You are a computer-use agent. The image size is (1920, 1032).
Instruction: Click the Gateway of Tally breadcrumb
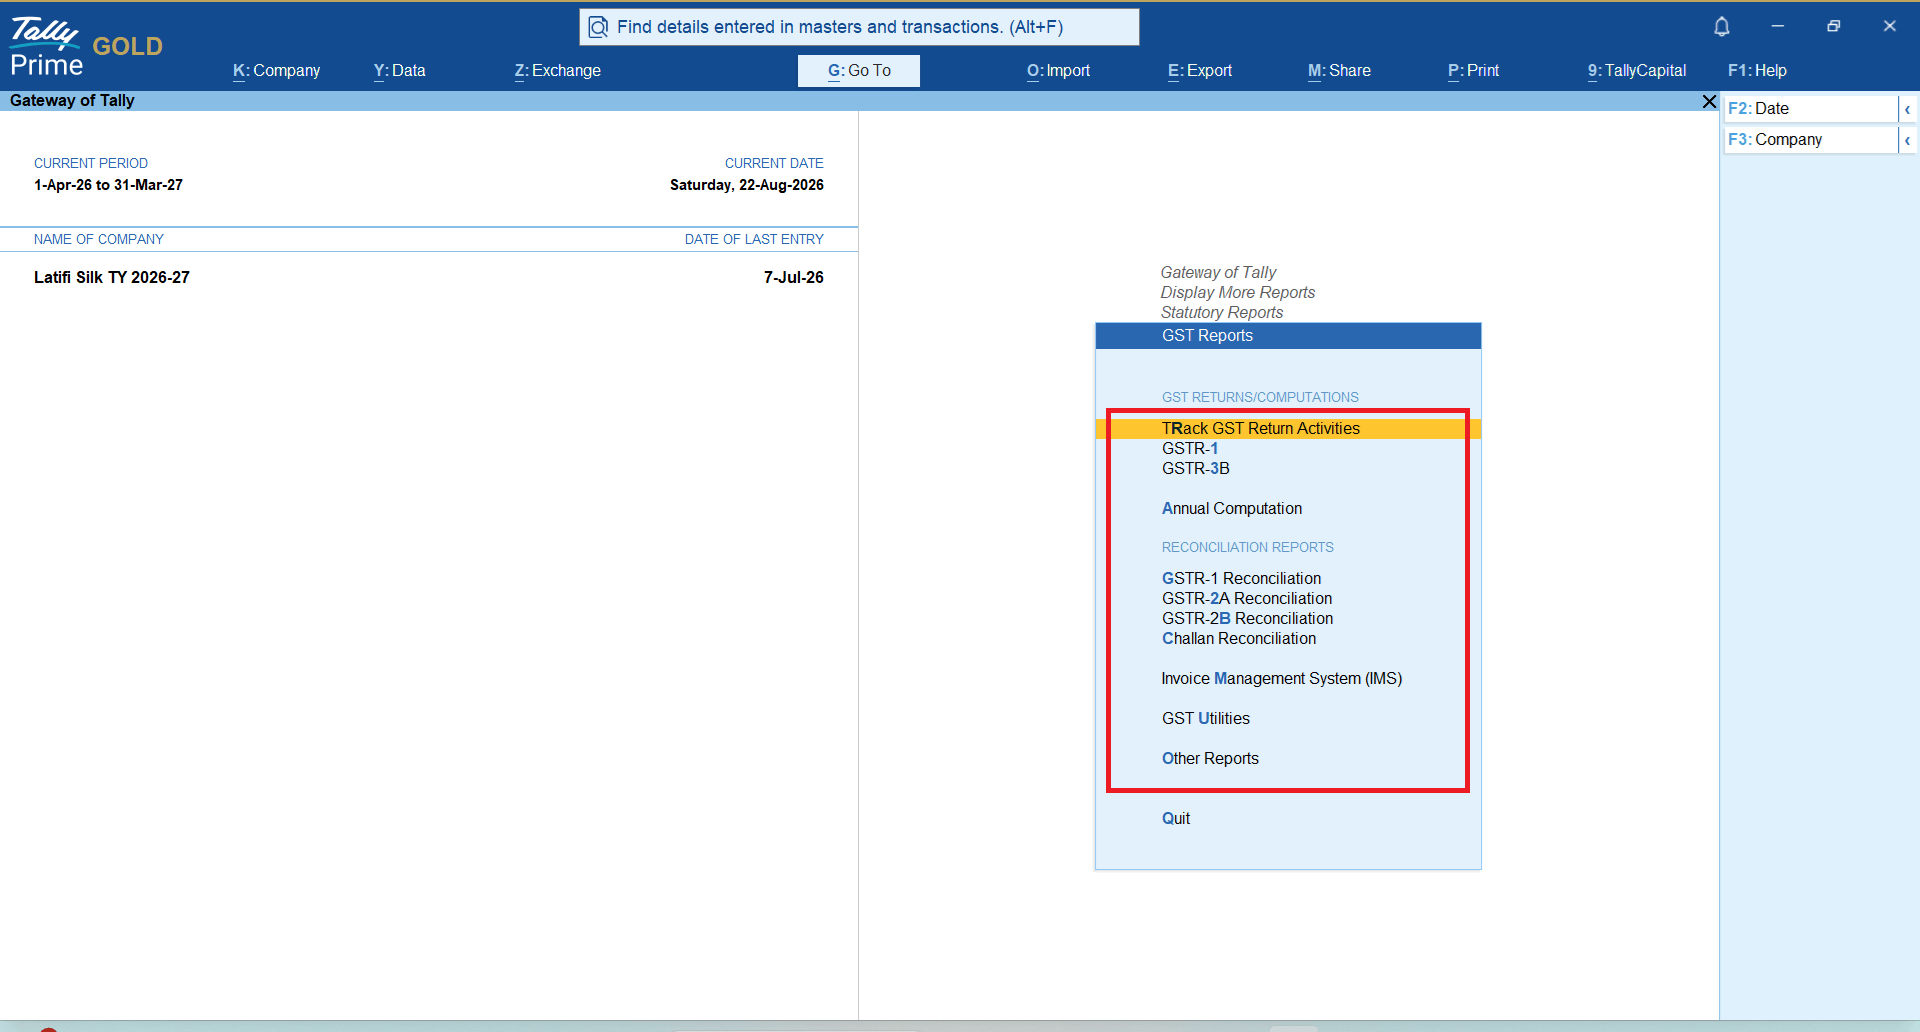pos(1218,273)
